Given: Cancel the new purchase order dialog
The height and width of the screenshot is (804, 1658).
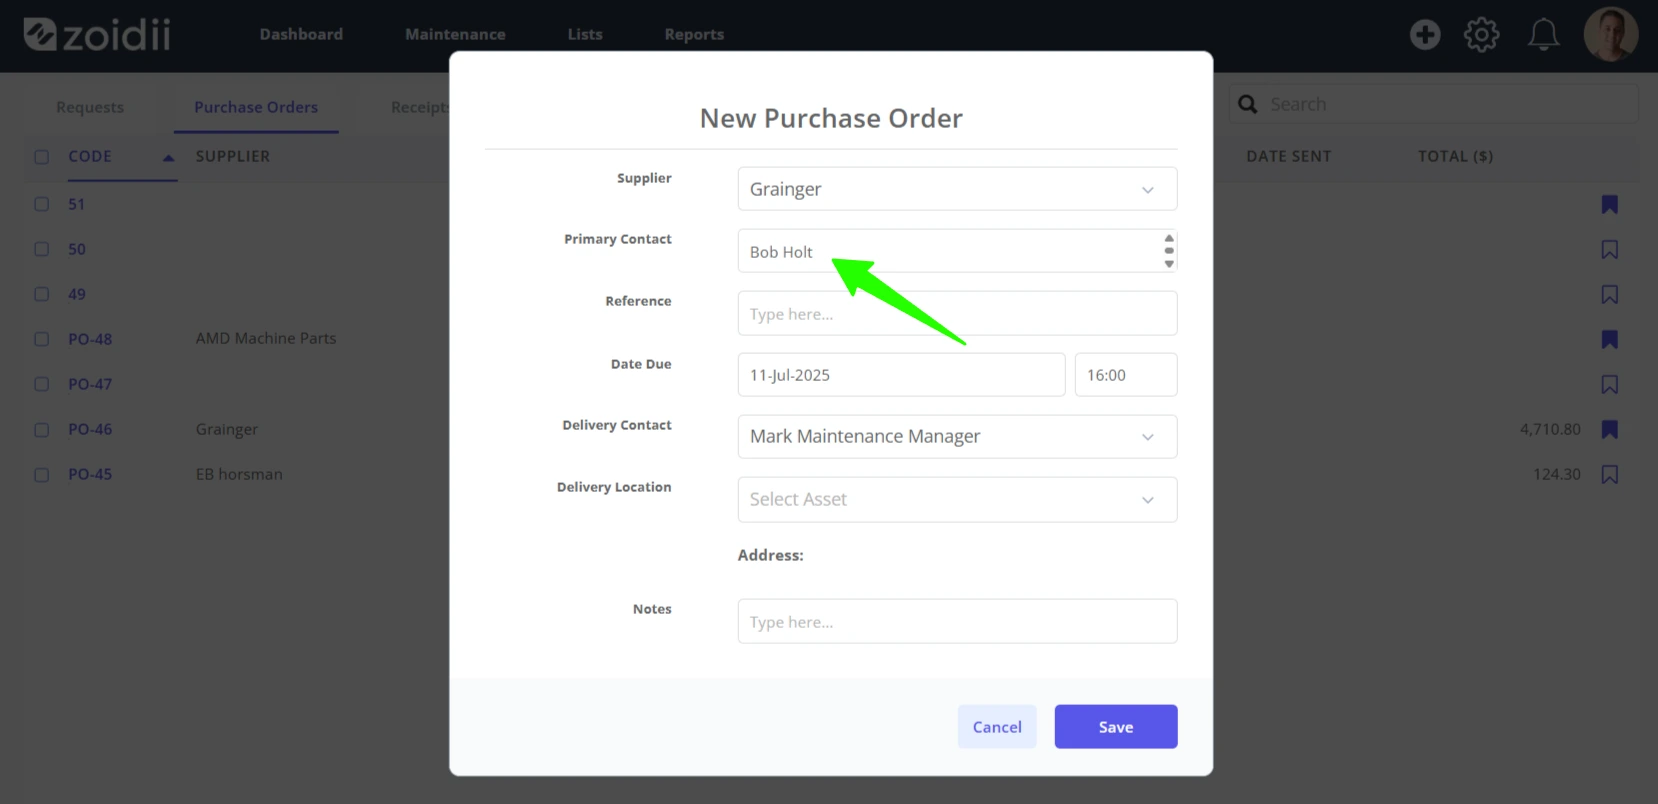Looking at the screenshot, I should pyautogui.click(x=997, y=727).
